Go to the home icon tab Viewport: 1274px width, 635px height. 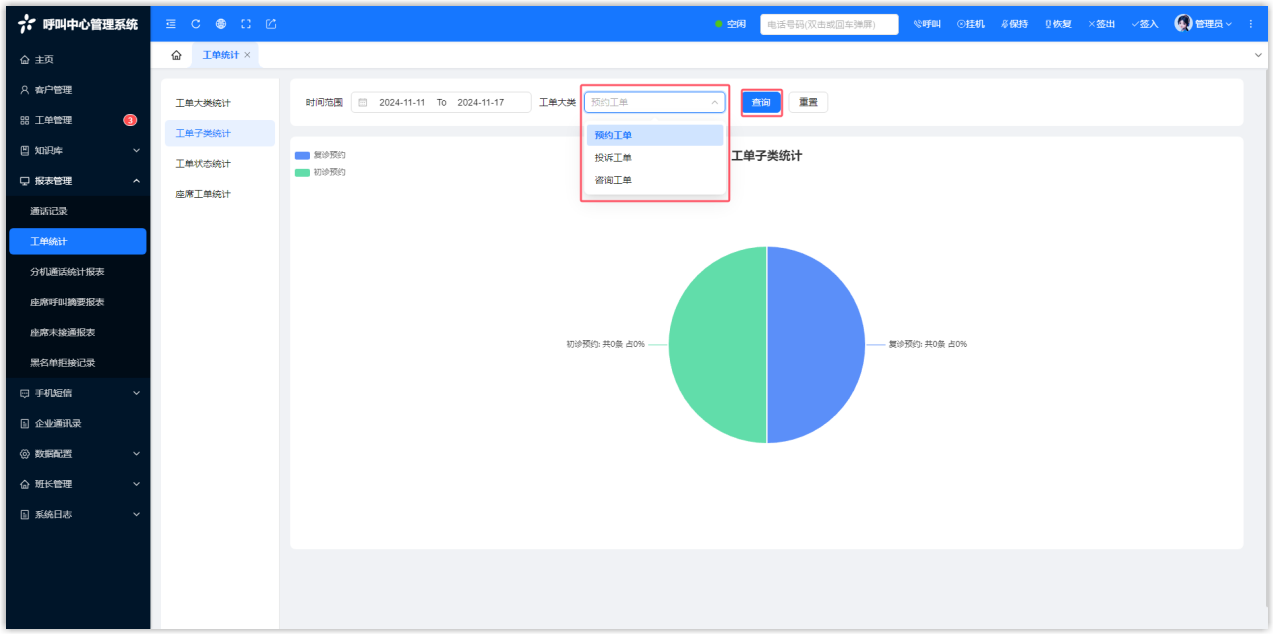[x=176, y=55]
